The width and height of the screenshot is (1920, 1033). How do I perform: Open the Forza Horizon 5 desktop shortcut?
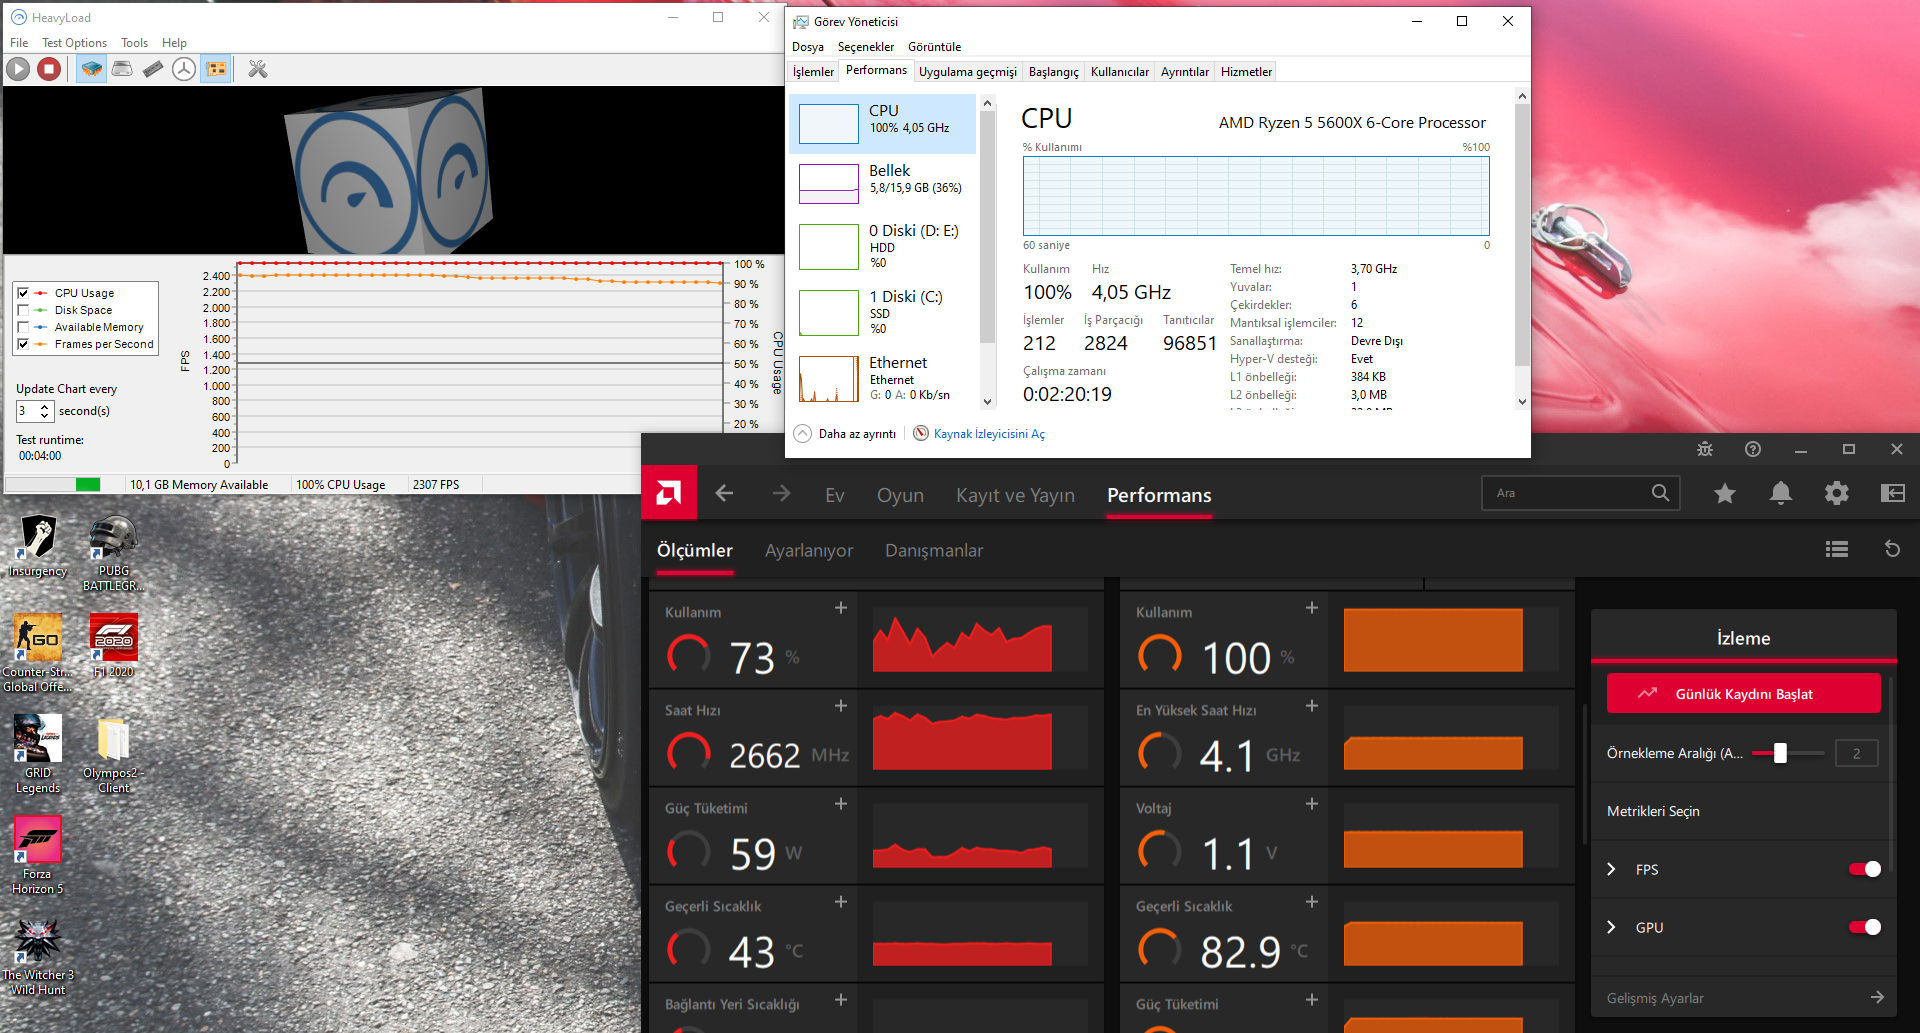38,856
